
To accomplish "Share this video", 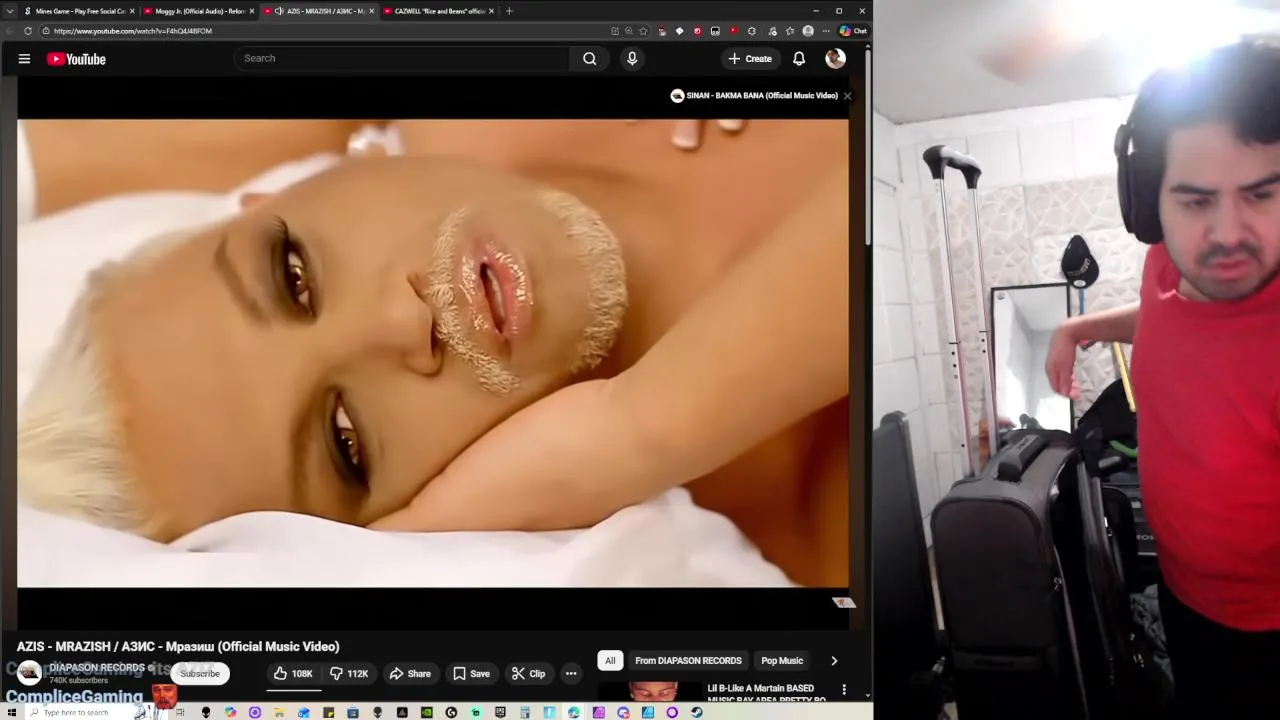I will (x=411, y=674).
